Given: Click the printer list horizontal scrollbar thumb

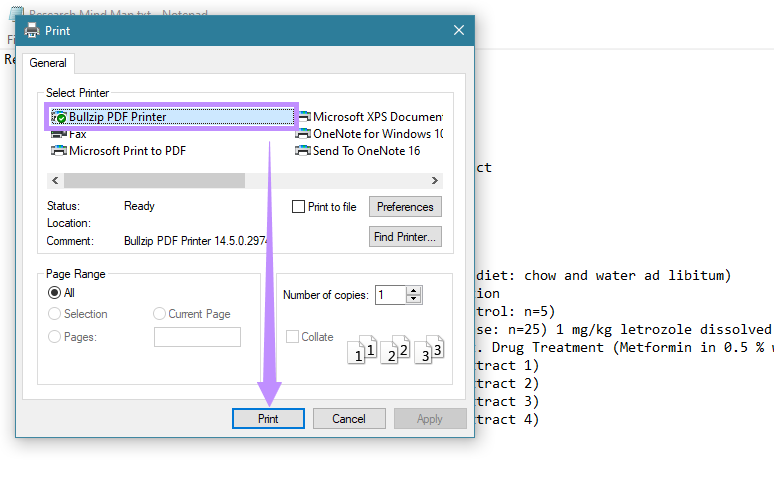Looking at the screenshot, I should click(155, 181).
